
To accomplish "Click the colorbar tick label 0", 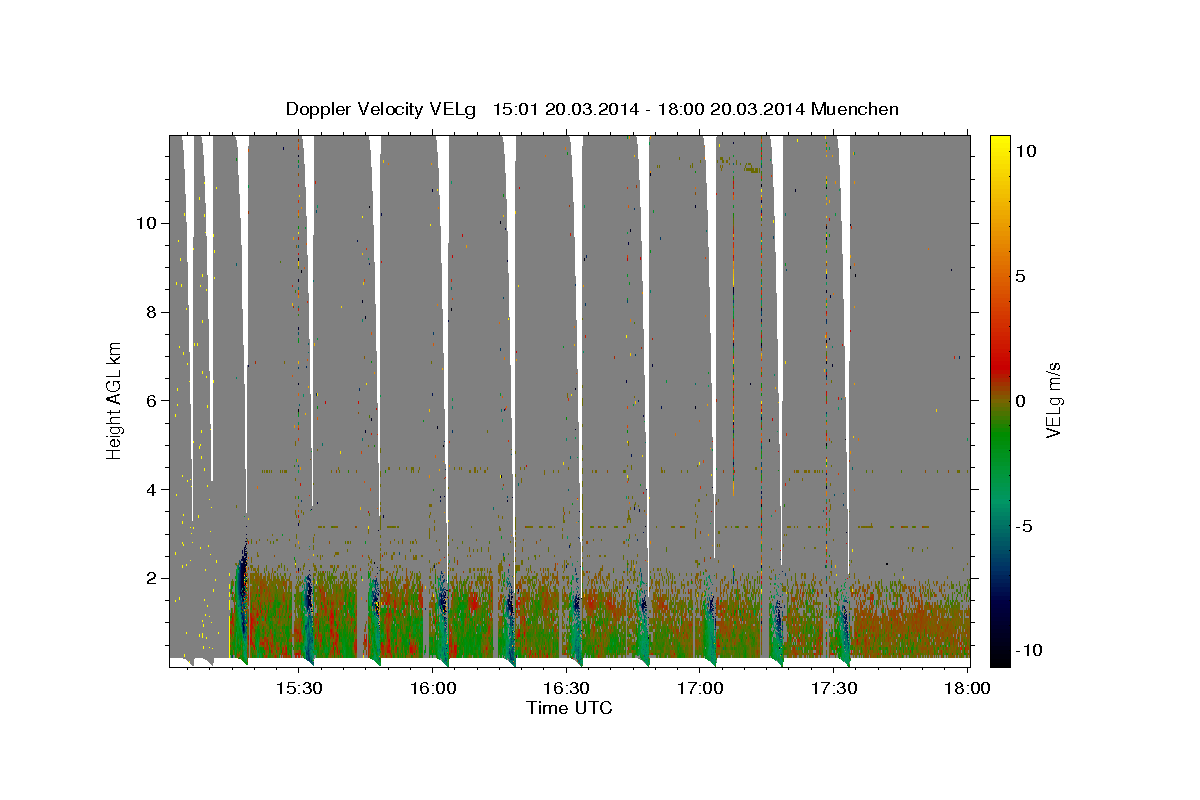I will pos(1020,400).
